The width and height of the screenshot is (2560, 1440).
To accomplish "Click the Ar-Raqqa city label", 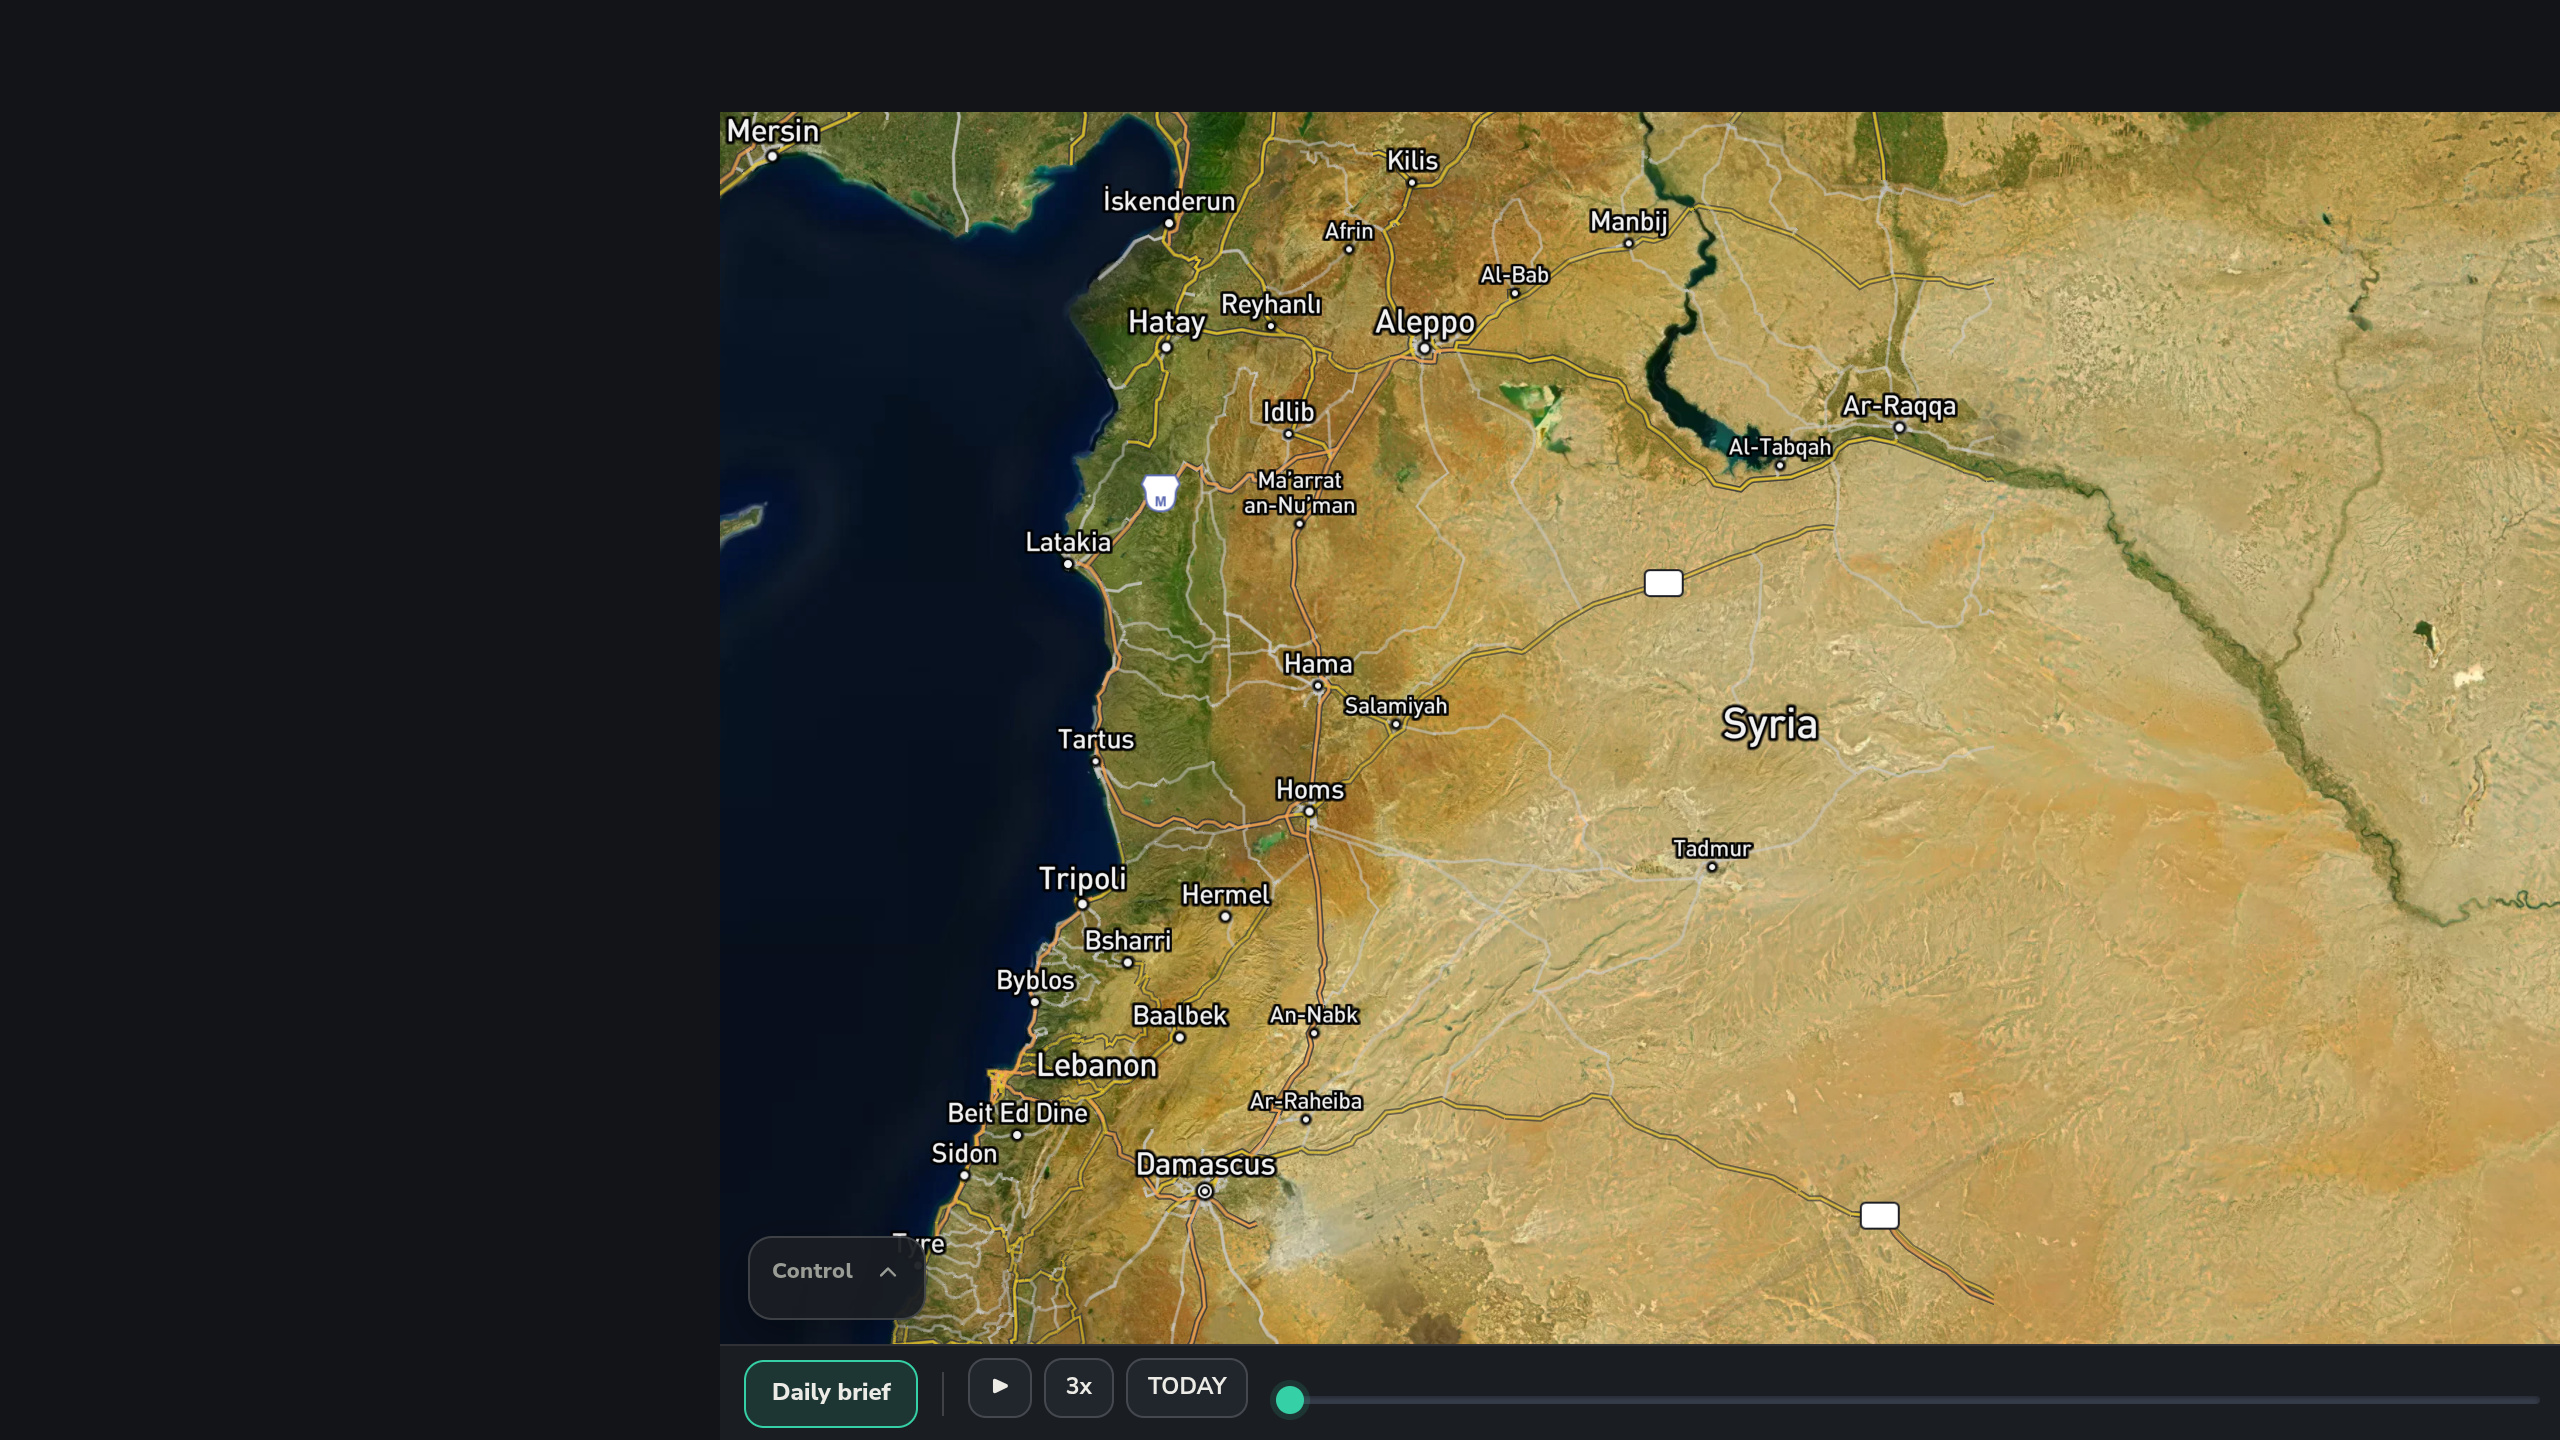I will click(1899, 406).
